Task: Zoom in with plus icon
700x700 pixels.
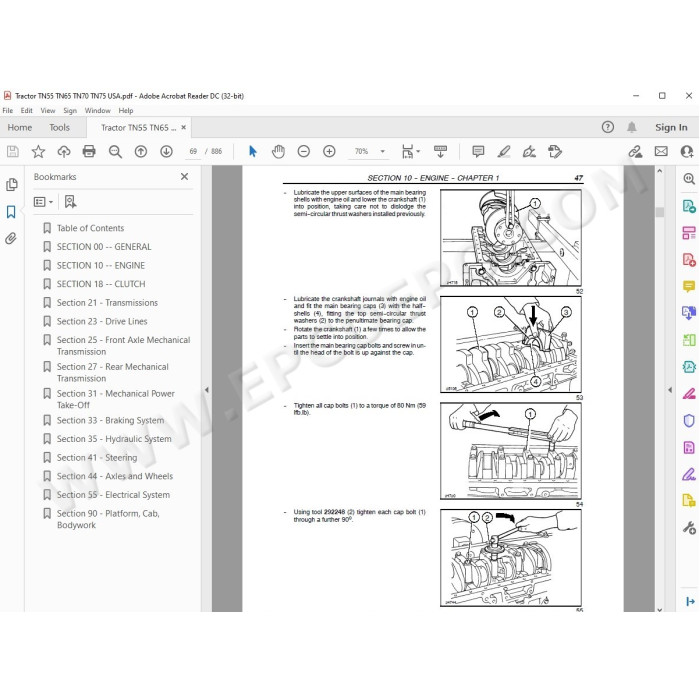Action: pos(329,152)
